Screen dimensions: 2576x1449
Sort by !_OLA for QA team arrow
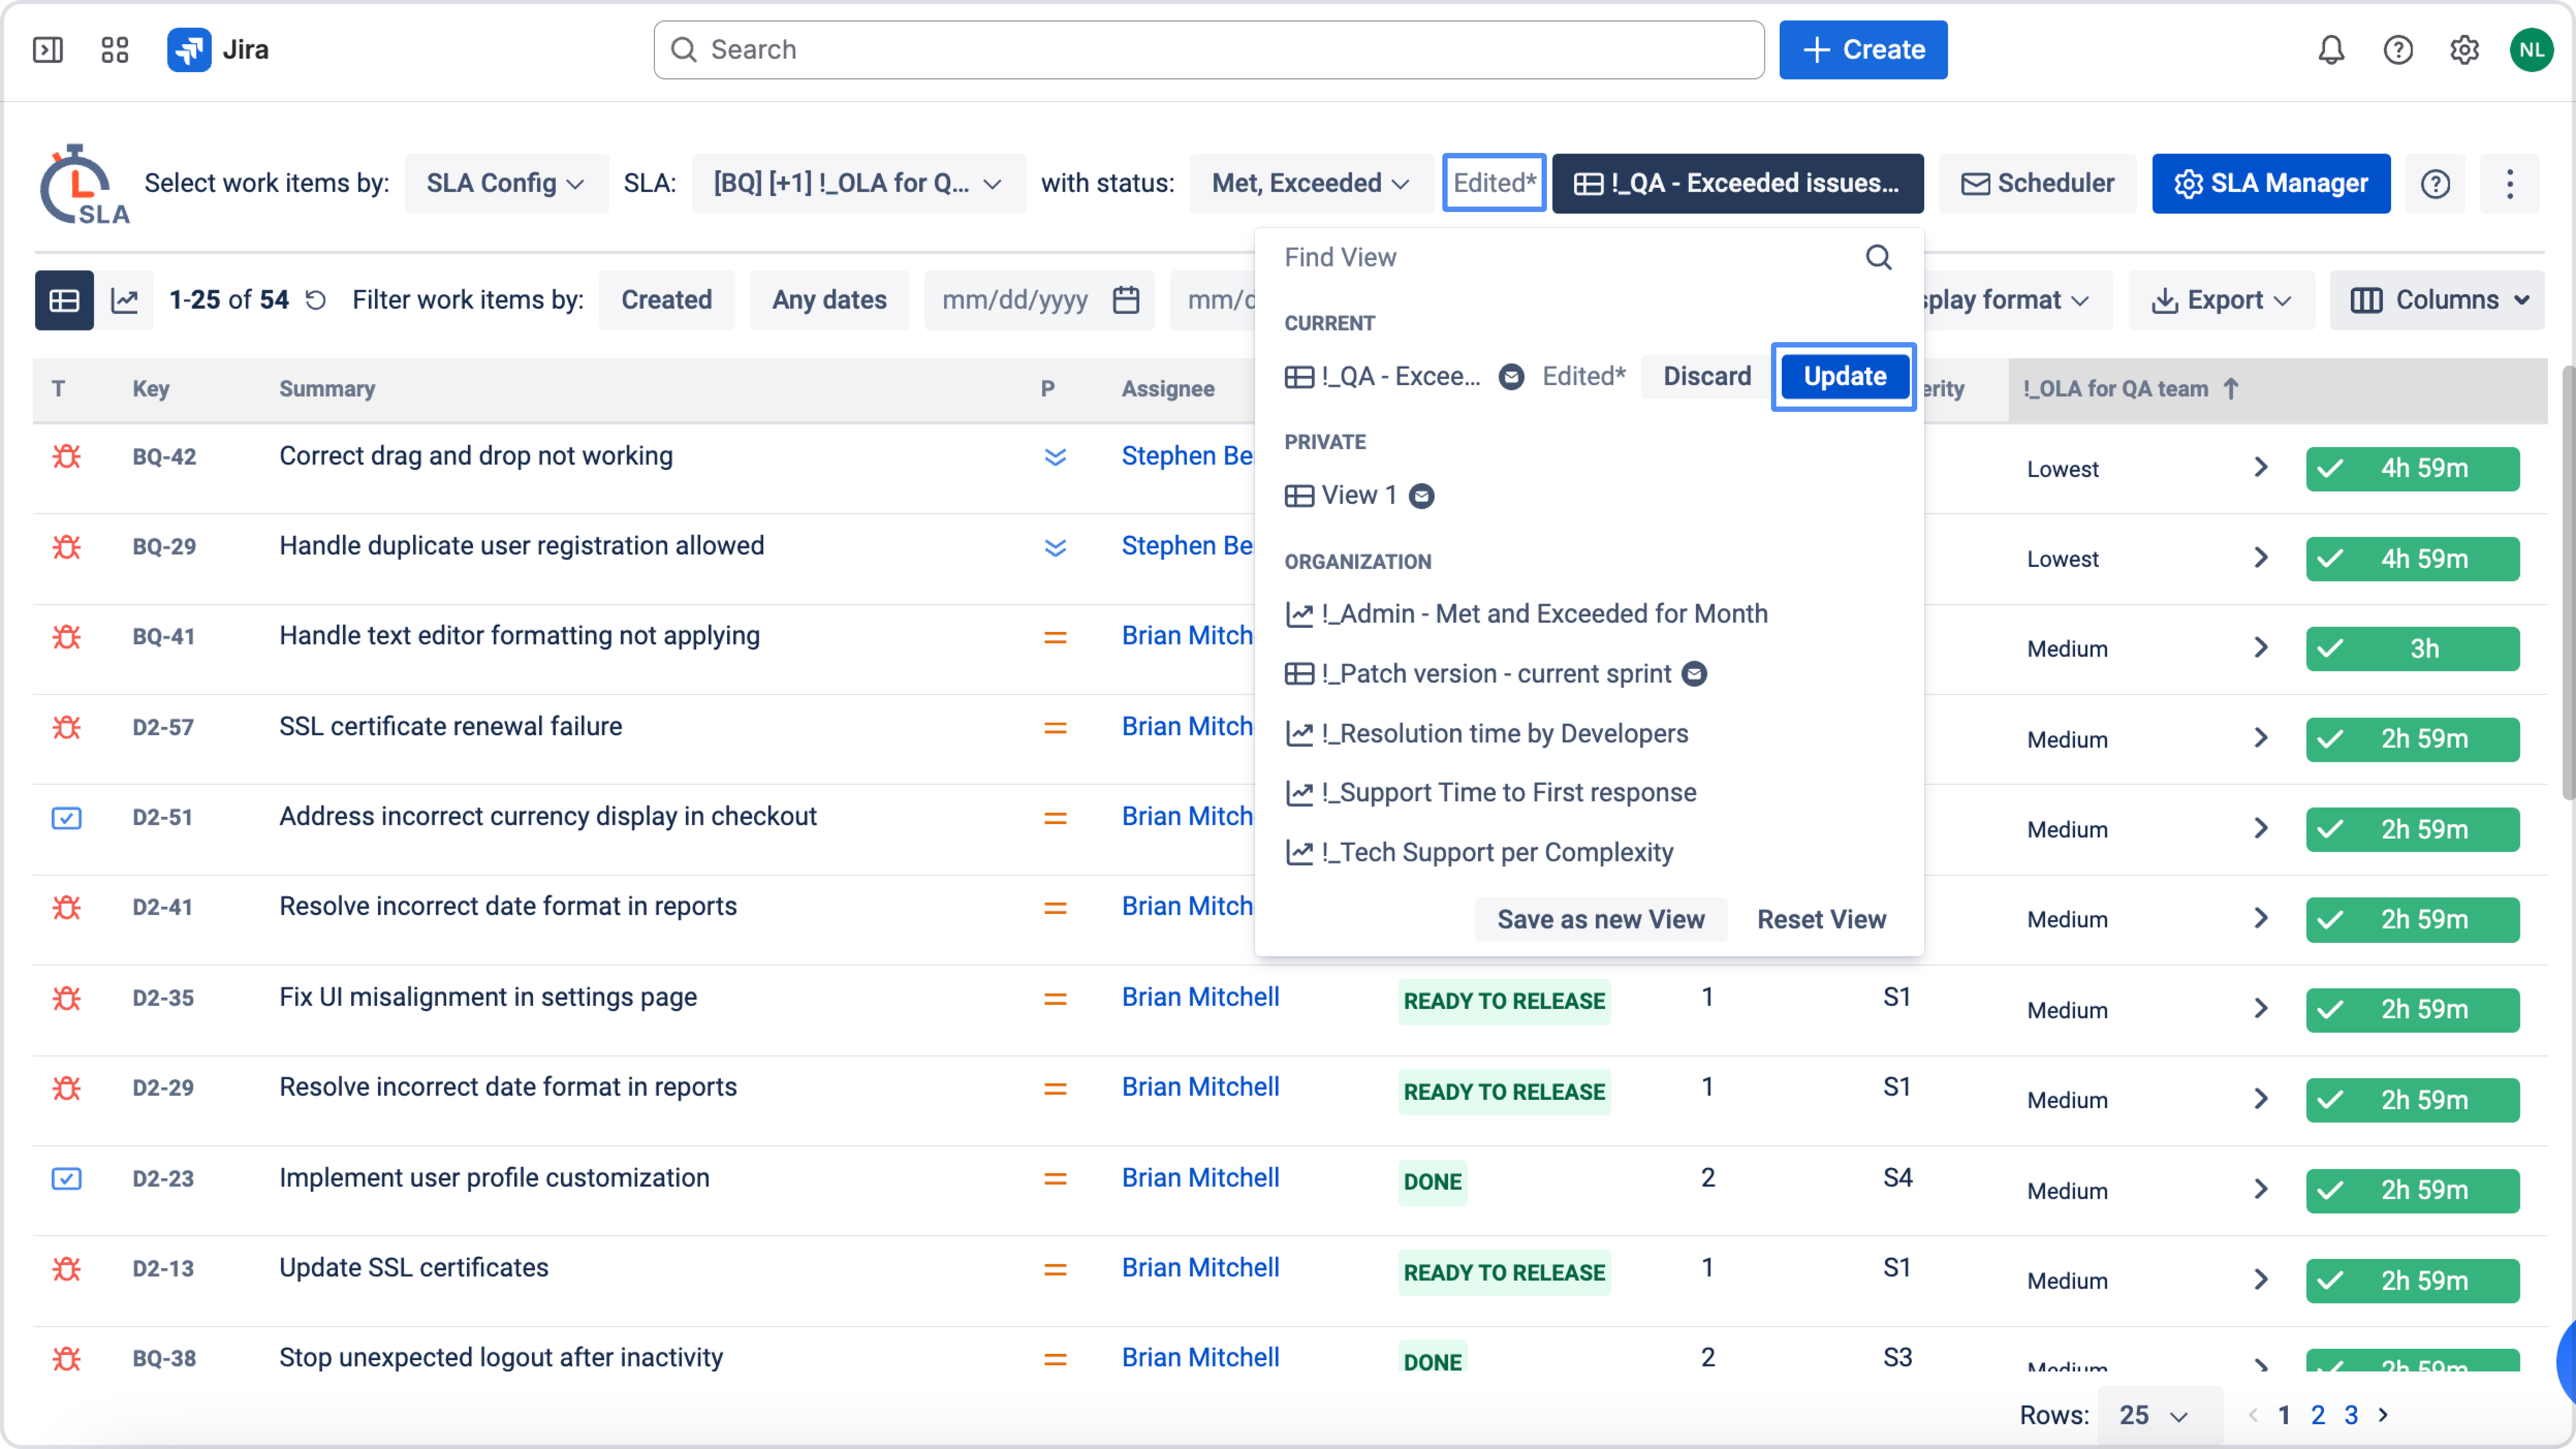click(2231, 389)
